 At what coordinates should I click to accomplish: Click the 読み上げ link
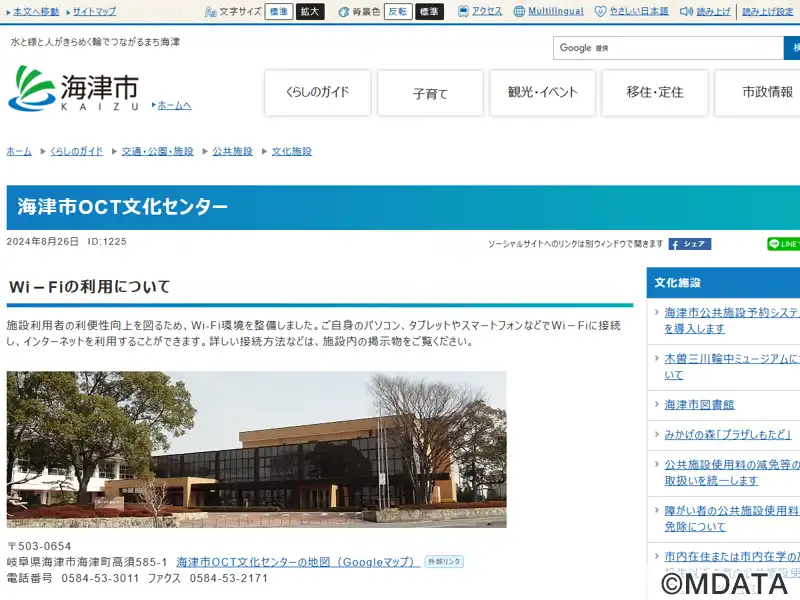[x=713, y=11]
